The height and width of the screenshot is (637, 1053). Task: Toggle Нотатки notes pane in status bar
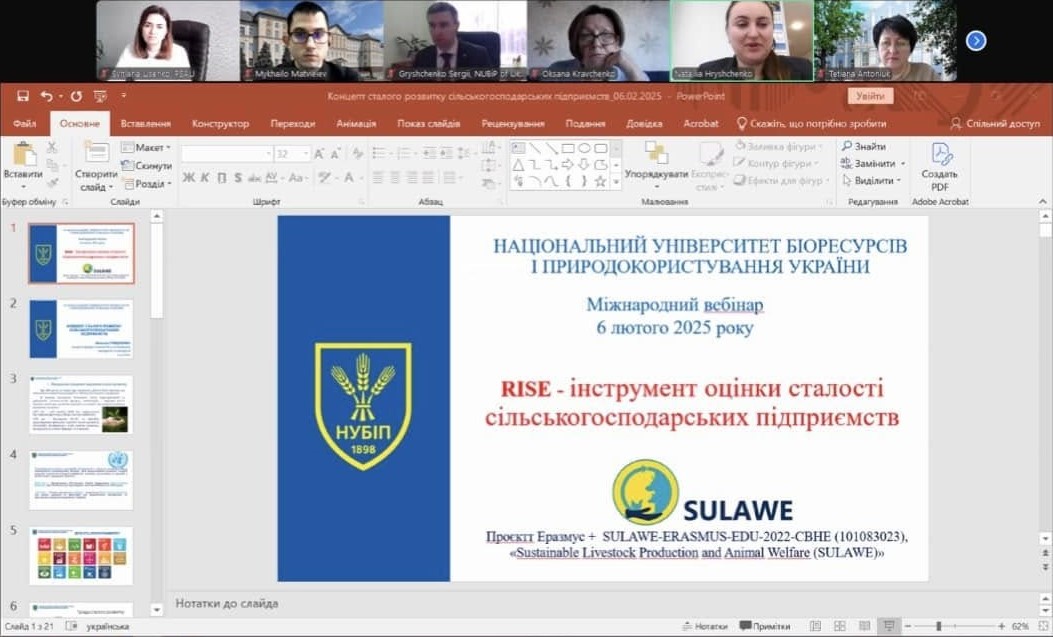point(704,626)
